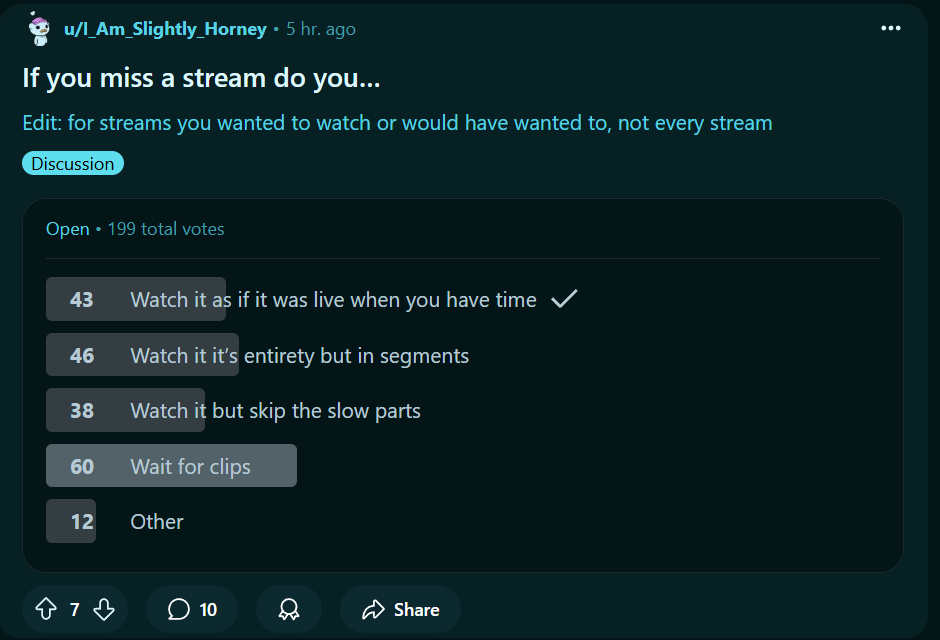
Task: Click the Share button label
Action: pyautogui.click(x=417, y=609)
